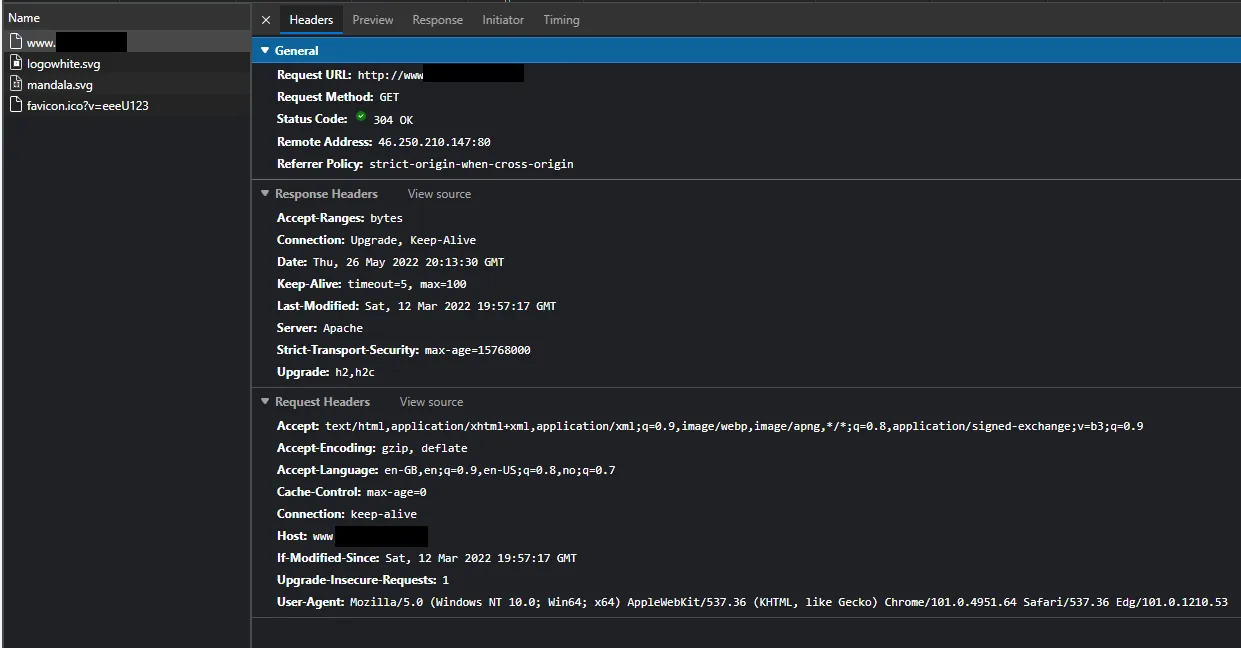Click Accept-Encoding gzip, deflate value
Viewport: 1241px width, 648px height.
pyautogui.click(x=424, y=448)
